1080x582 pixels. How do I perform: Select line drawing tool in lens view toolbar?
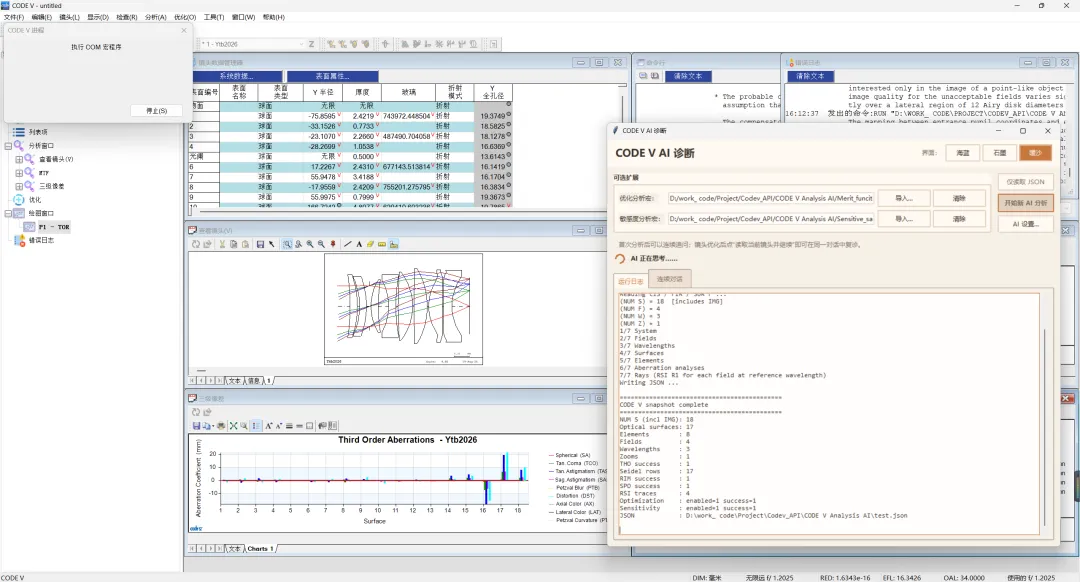[348, 245]
